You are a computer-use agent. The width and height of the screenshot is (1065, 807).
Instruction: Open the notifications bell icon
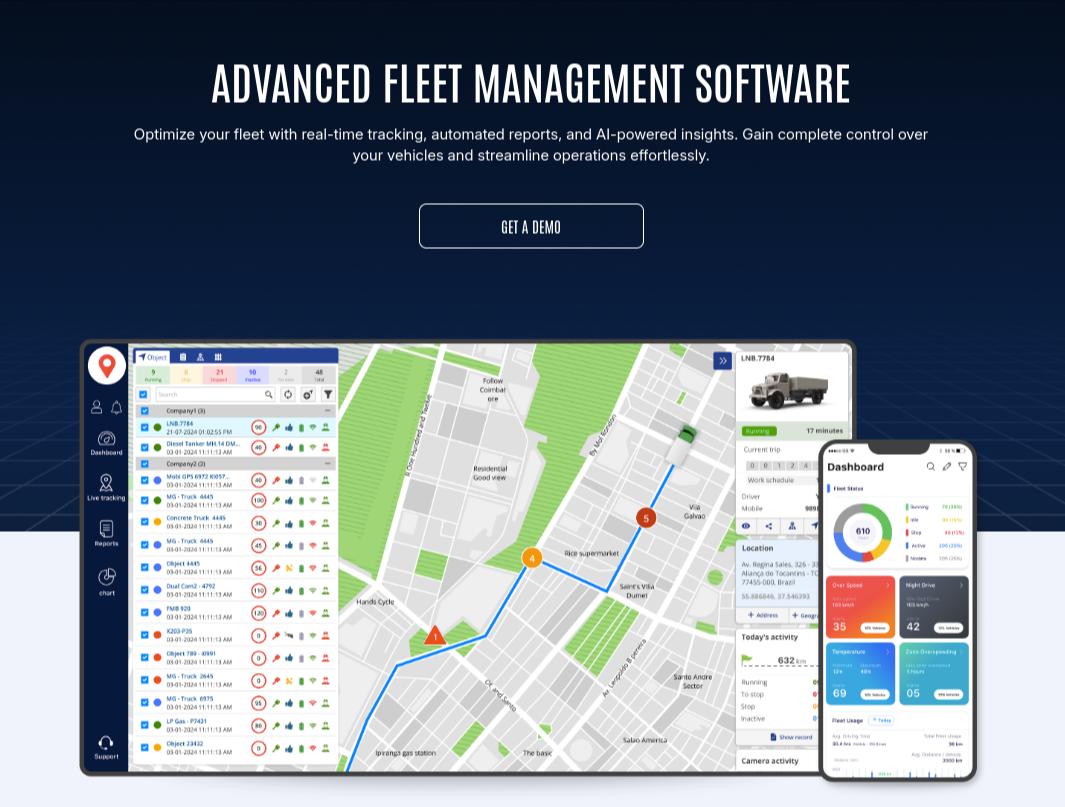116,407
